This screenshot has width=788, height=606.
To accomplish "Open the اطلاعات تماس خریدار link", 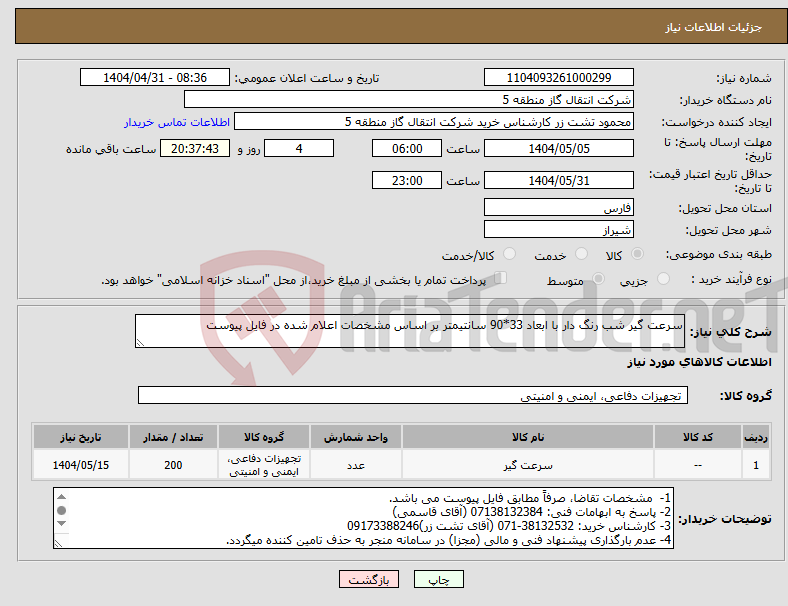I will 177,122.
